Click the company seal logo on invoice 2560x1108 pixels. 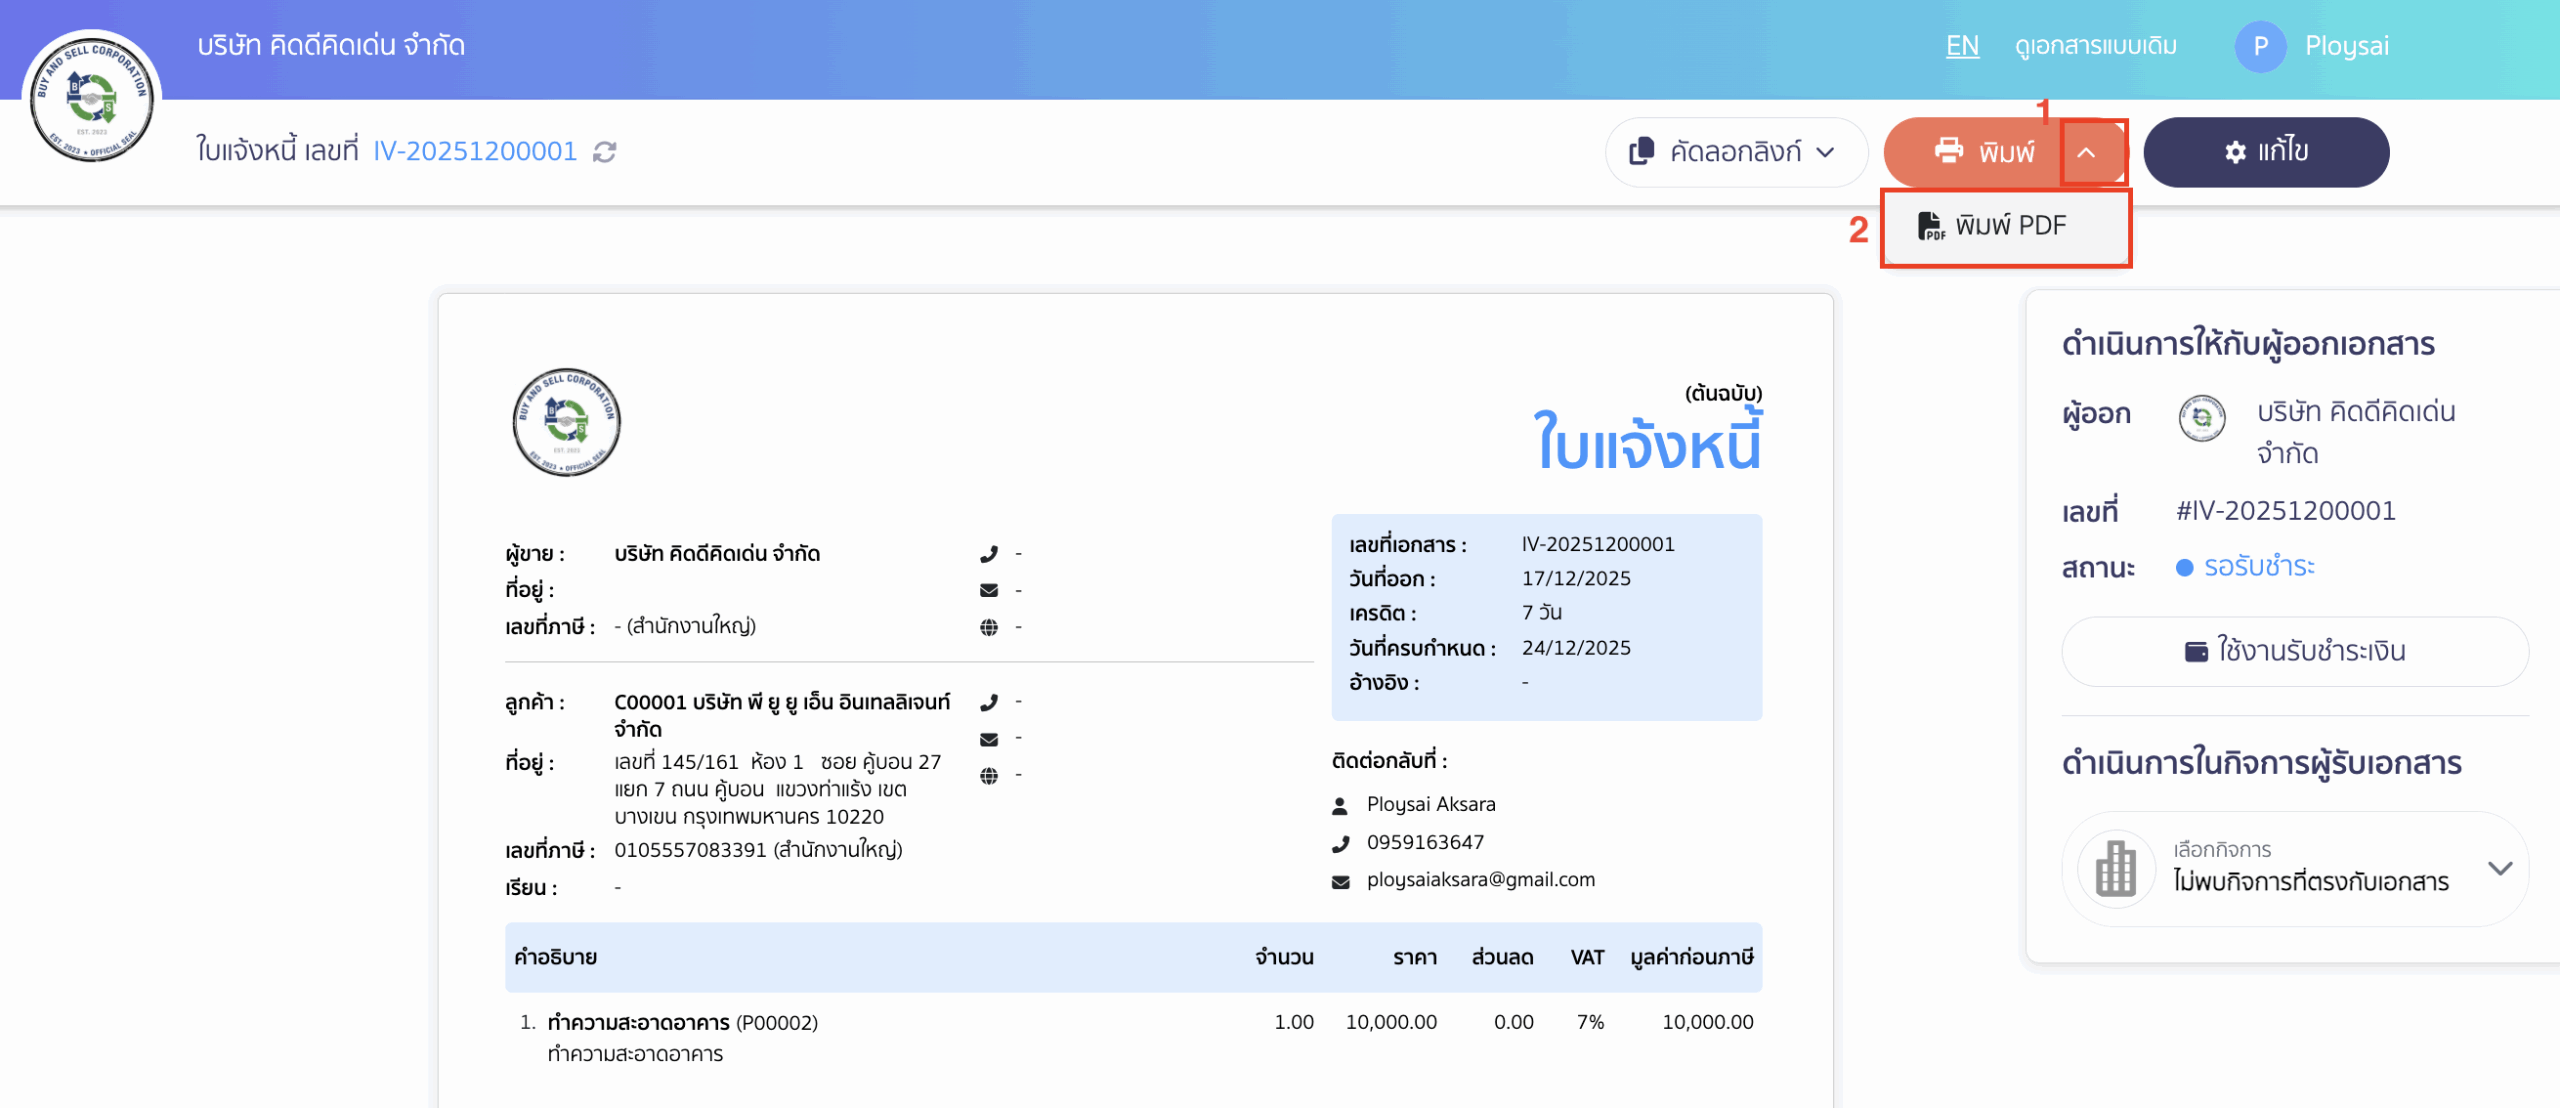coord(566,423)
